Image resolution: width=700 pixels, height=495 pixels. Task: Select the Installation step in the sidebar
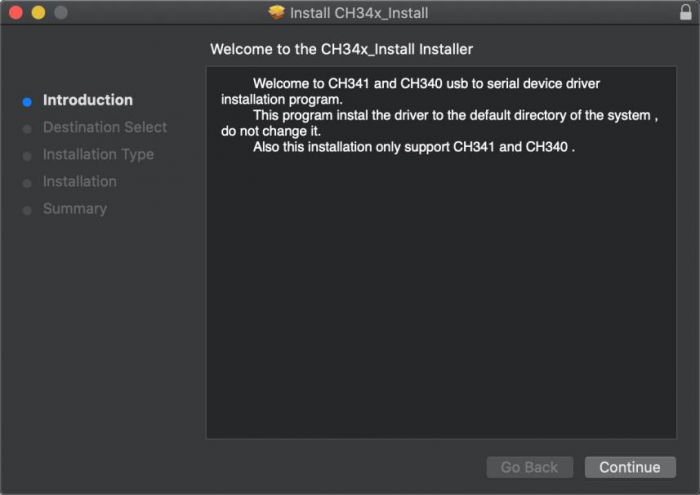click(80, 181)
